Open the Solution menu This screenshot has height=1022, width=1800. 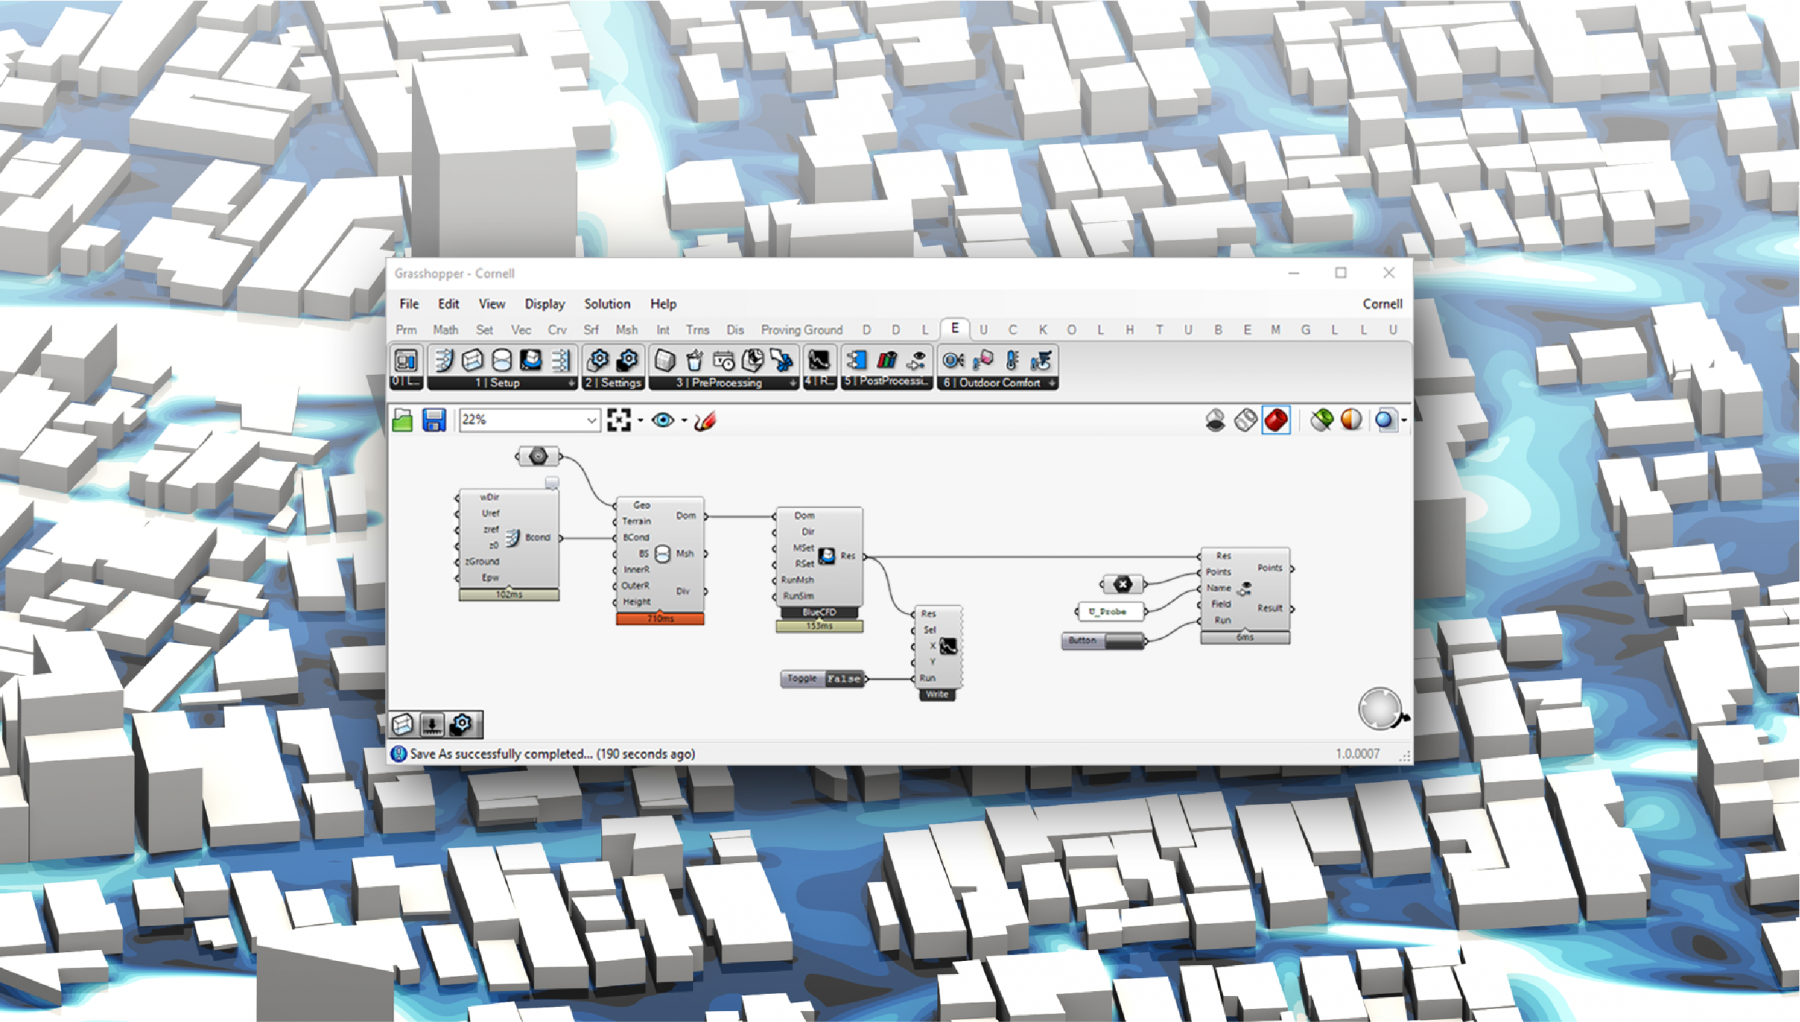click(607, 304)
